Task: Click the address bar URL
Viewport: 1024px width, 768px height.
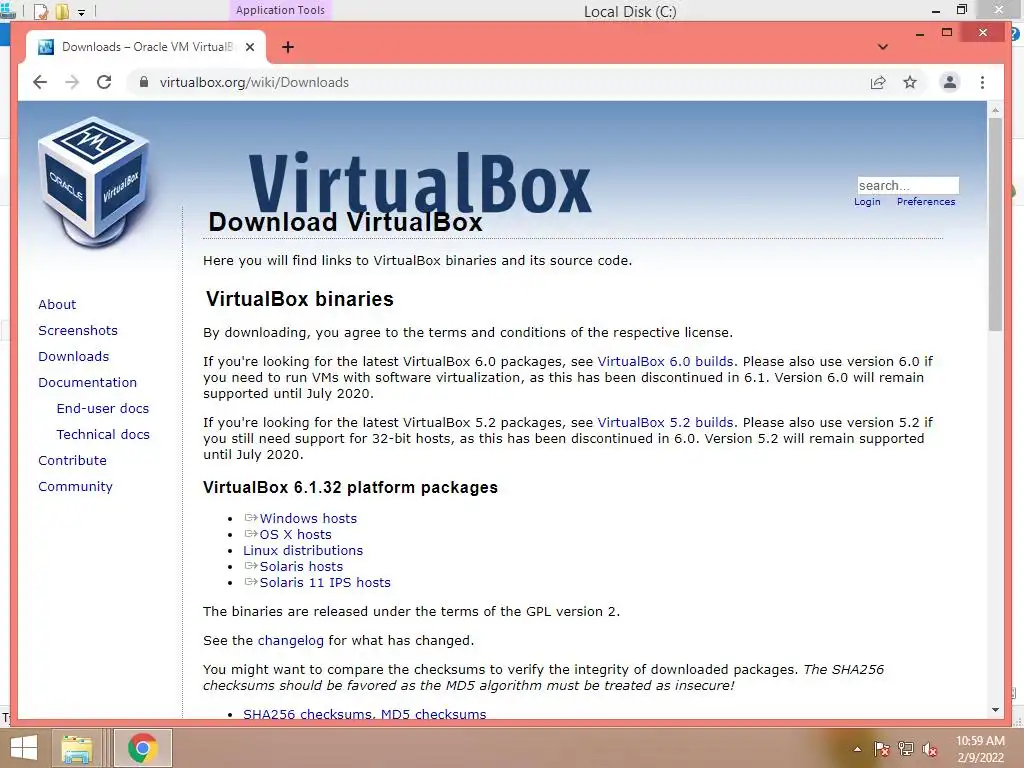Action: tap(254, 82)
